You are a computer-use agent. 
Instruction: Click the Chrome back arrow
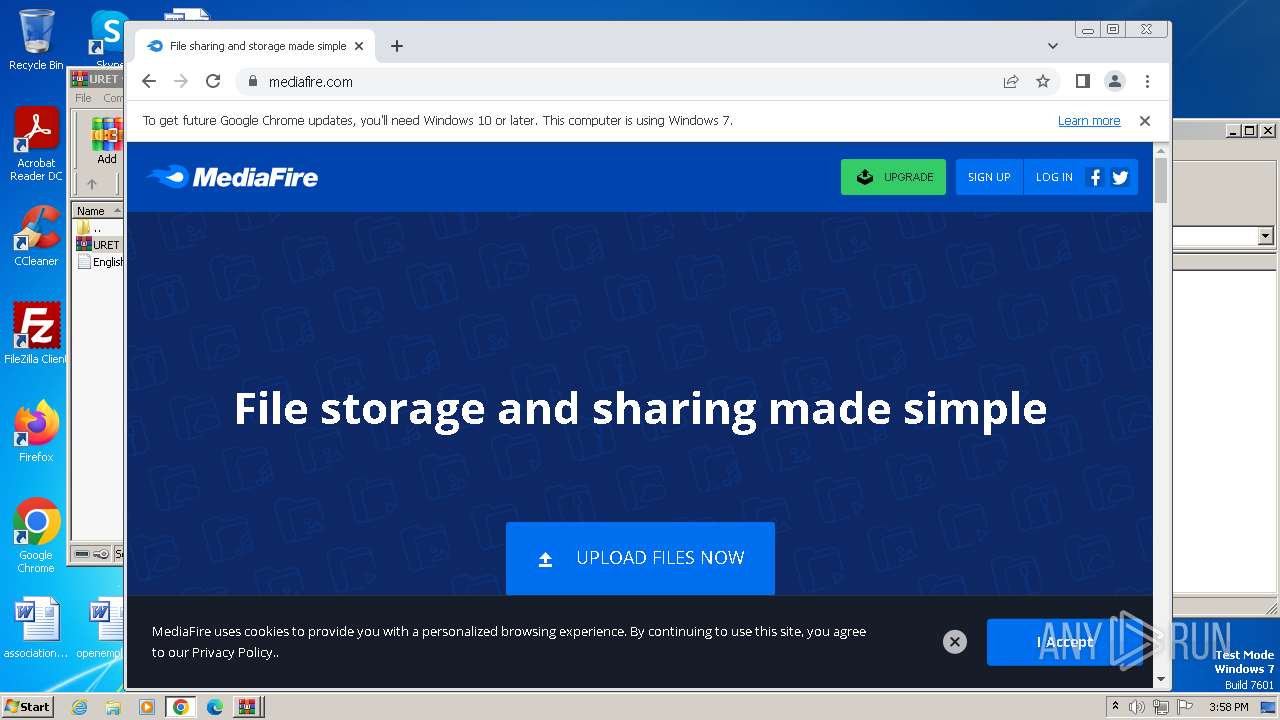click(149, 81)
